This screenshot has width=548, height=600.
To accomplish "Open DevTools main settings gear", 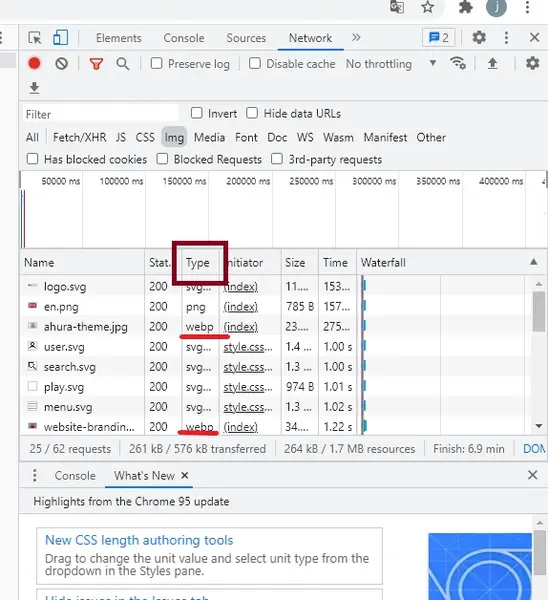I will pos(479,38).
